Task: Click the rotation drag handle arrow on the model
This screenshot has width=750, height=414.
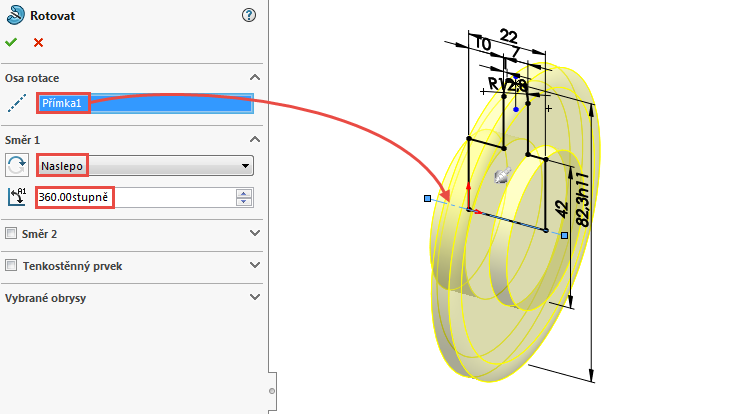Action: coord(502,176)
